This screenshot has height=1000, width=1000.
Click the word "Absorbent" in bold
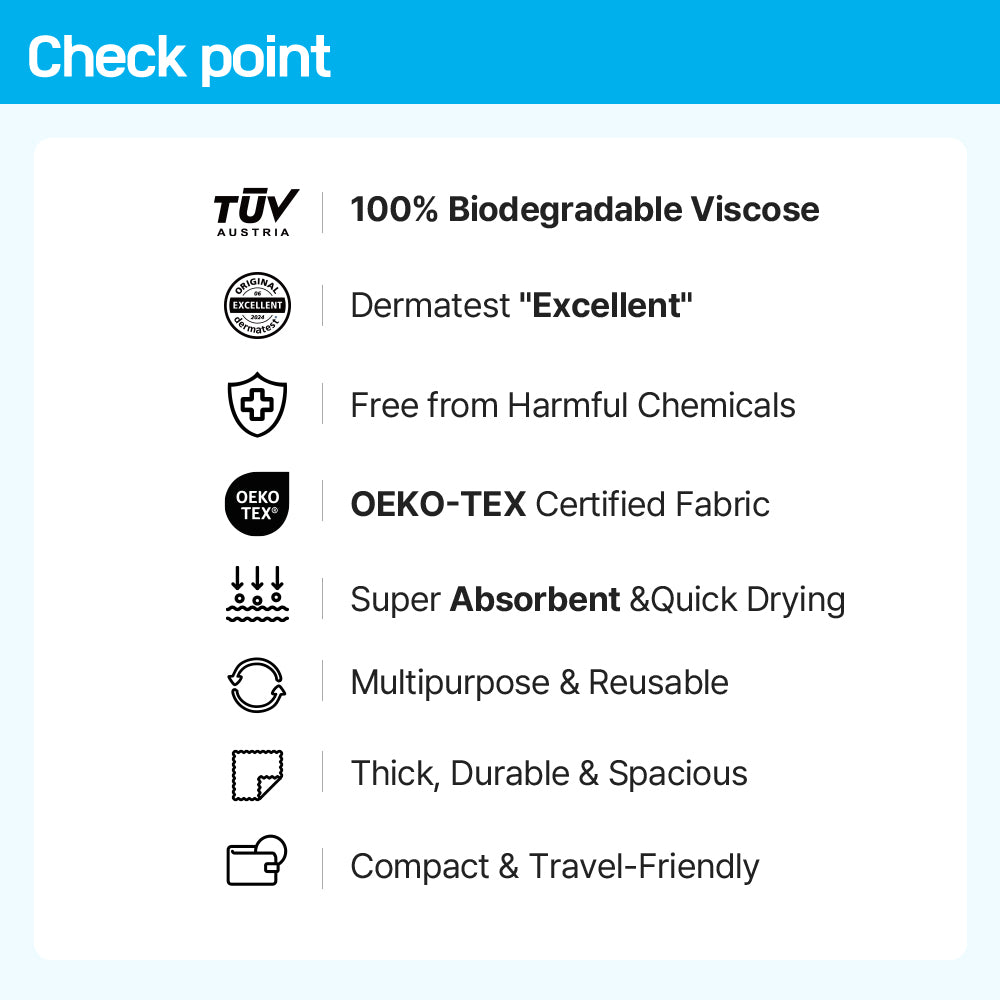pos(535,599)
